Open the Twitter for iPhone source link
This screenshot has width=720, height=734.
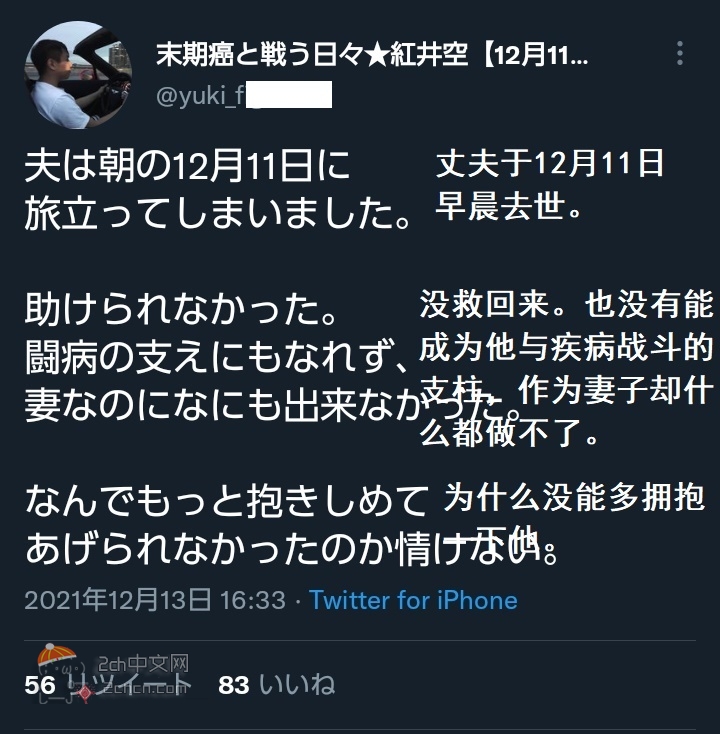[x=413, y=600]
